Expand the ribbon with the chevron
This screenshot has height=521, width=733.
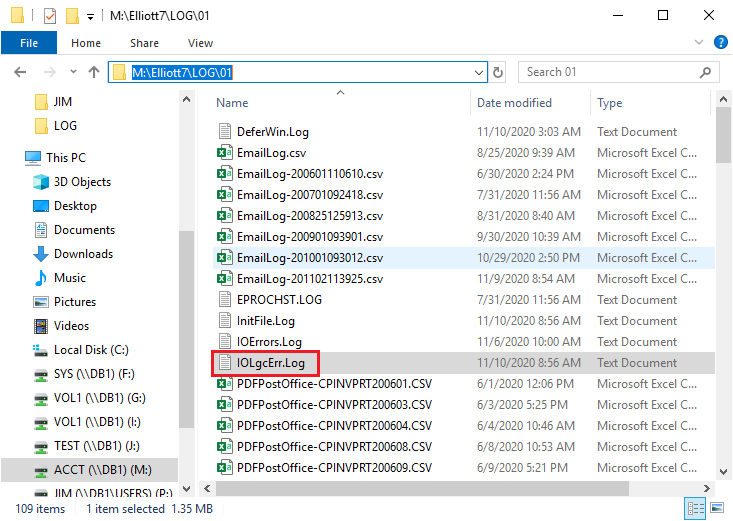699,42
